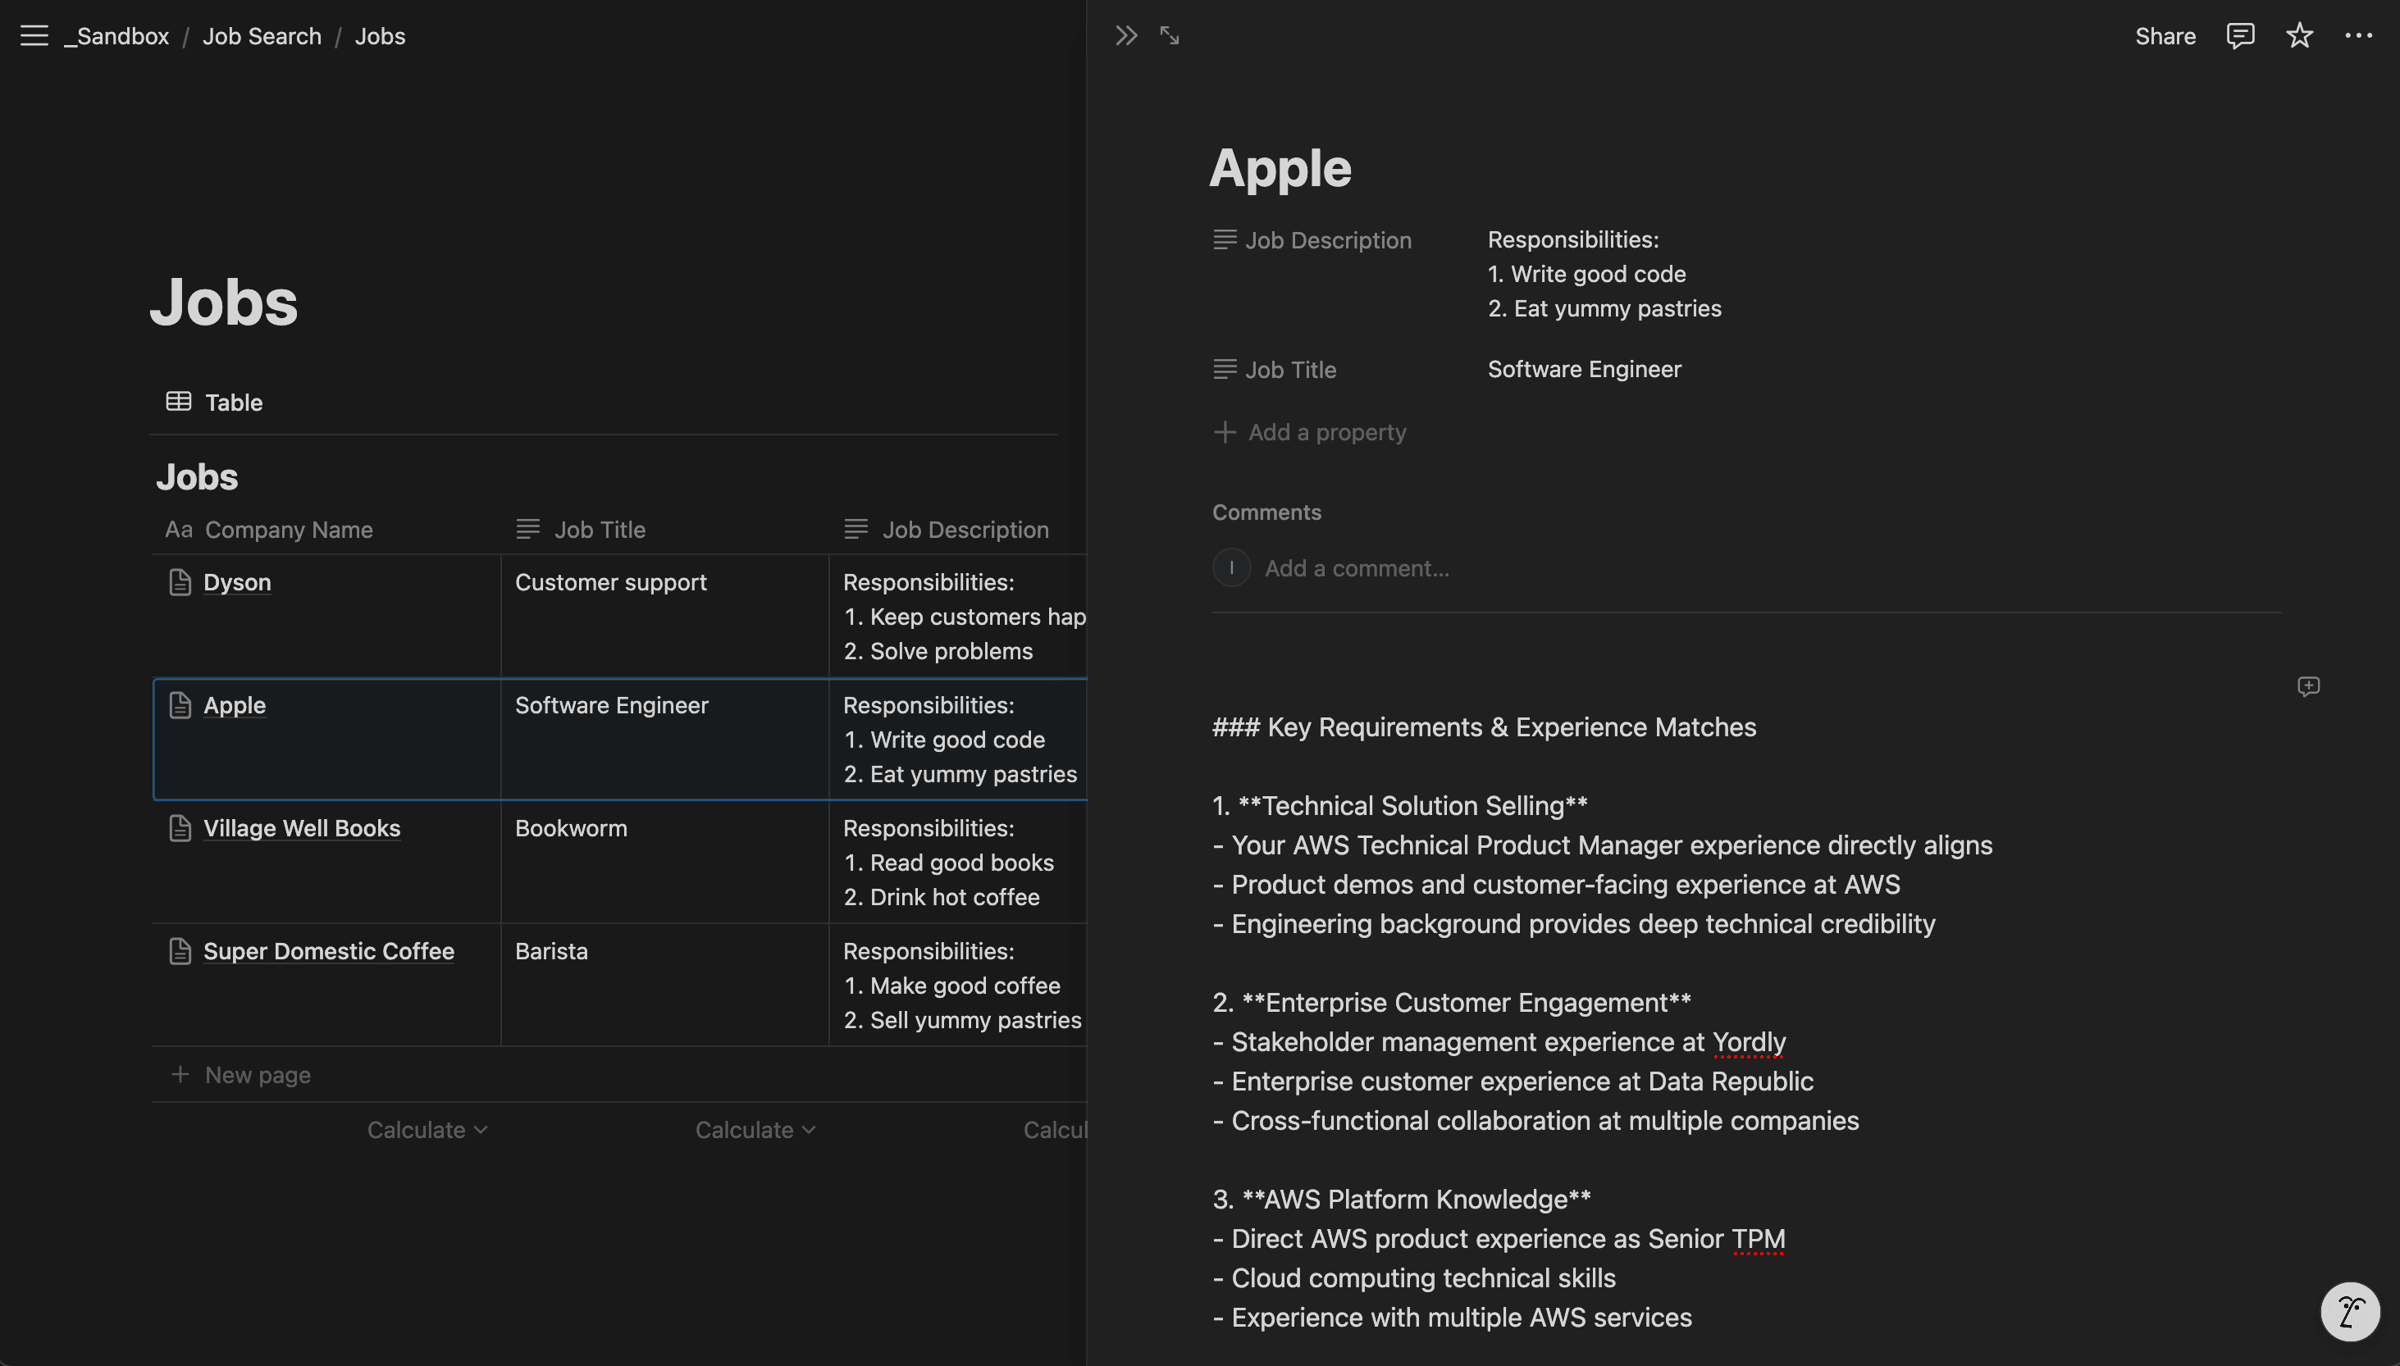
Task: Click the user avatar in comments
Action: tap(1232, 568)
